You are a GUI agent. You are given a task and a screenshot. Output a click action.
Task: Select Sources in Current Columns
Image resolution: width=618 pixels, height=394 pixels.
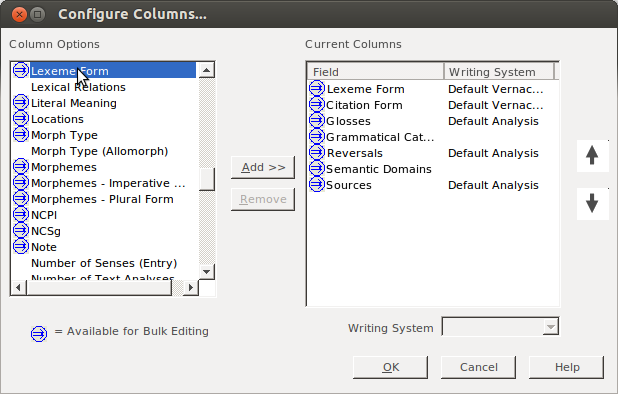[x=349, y=185]
